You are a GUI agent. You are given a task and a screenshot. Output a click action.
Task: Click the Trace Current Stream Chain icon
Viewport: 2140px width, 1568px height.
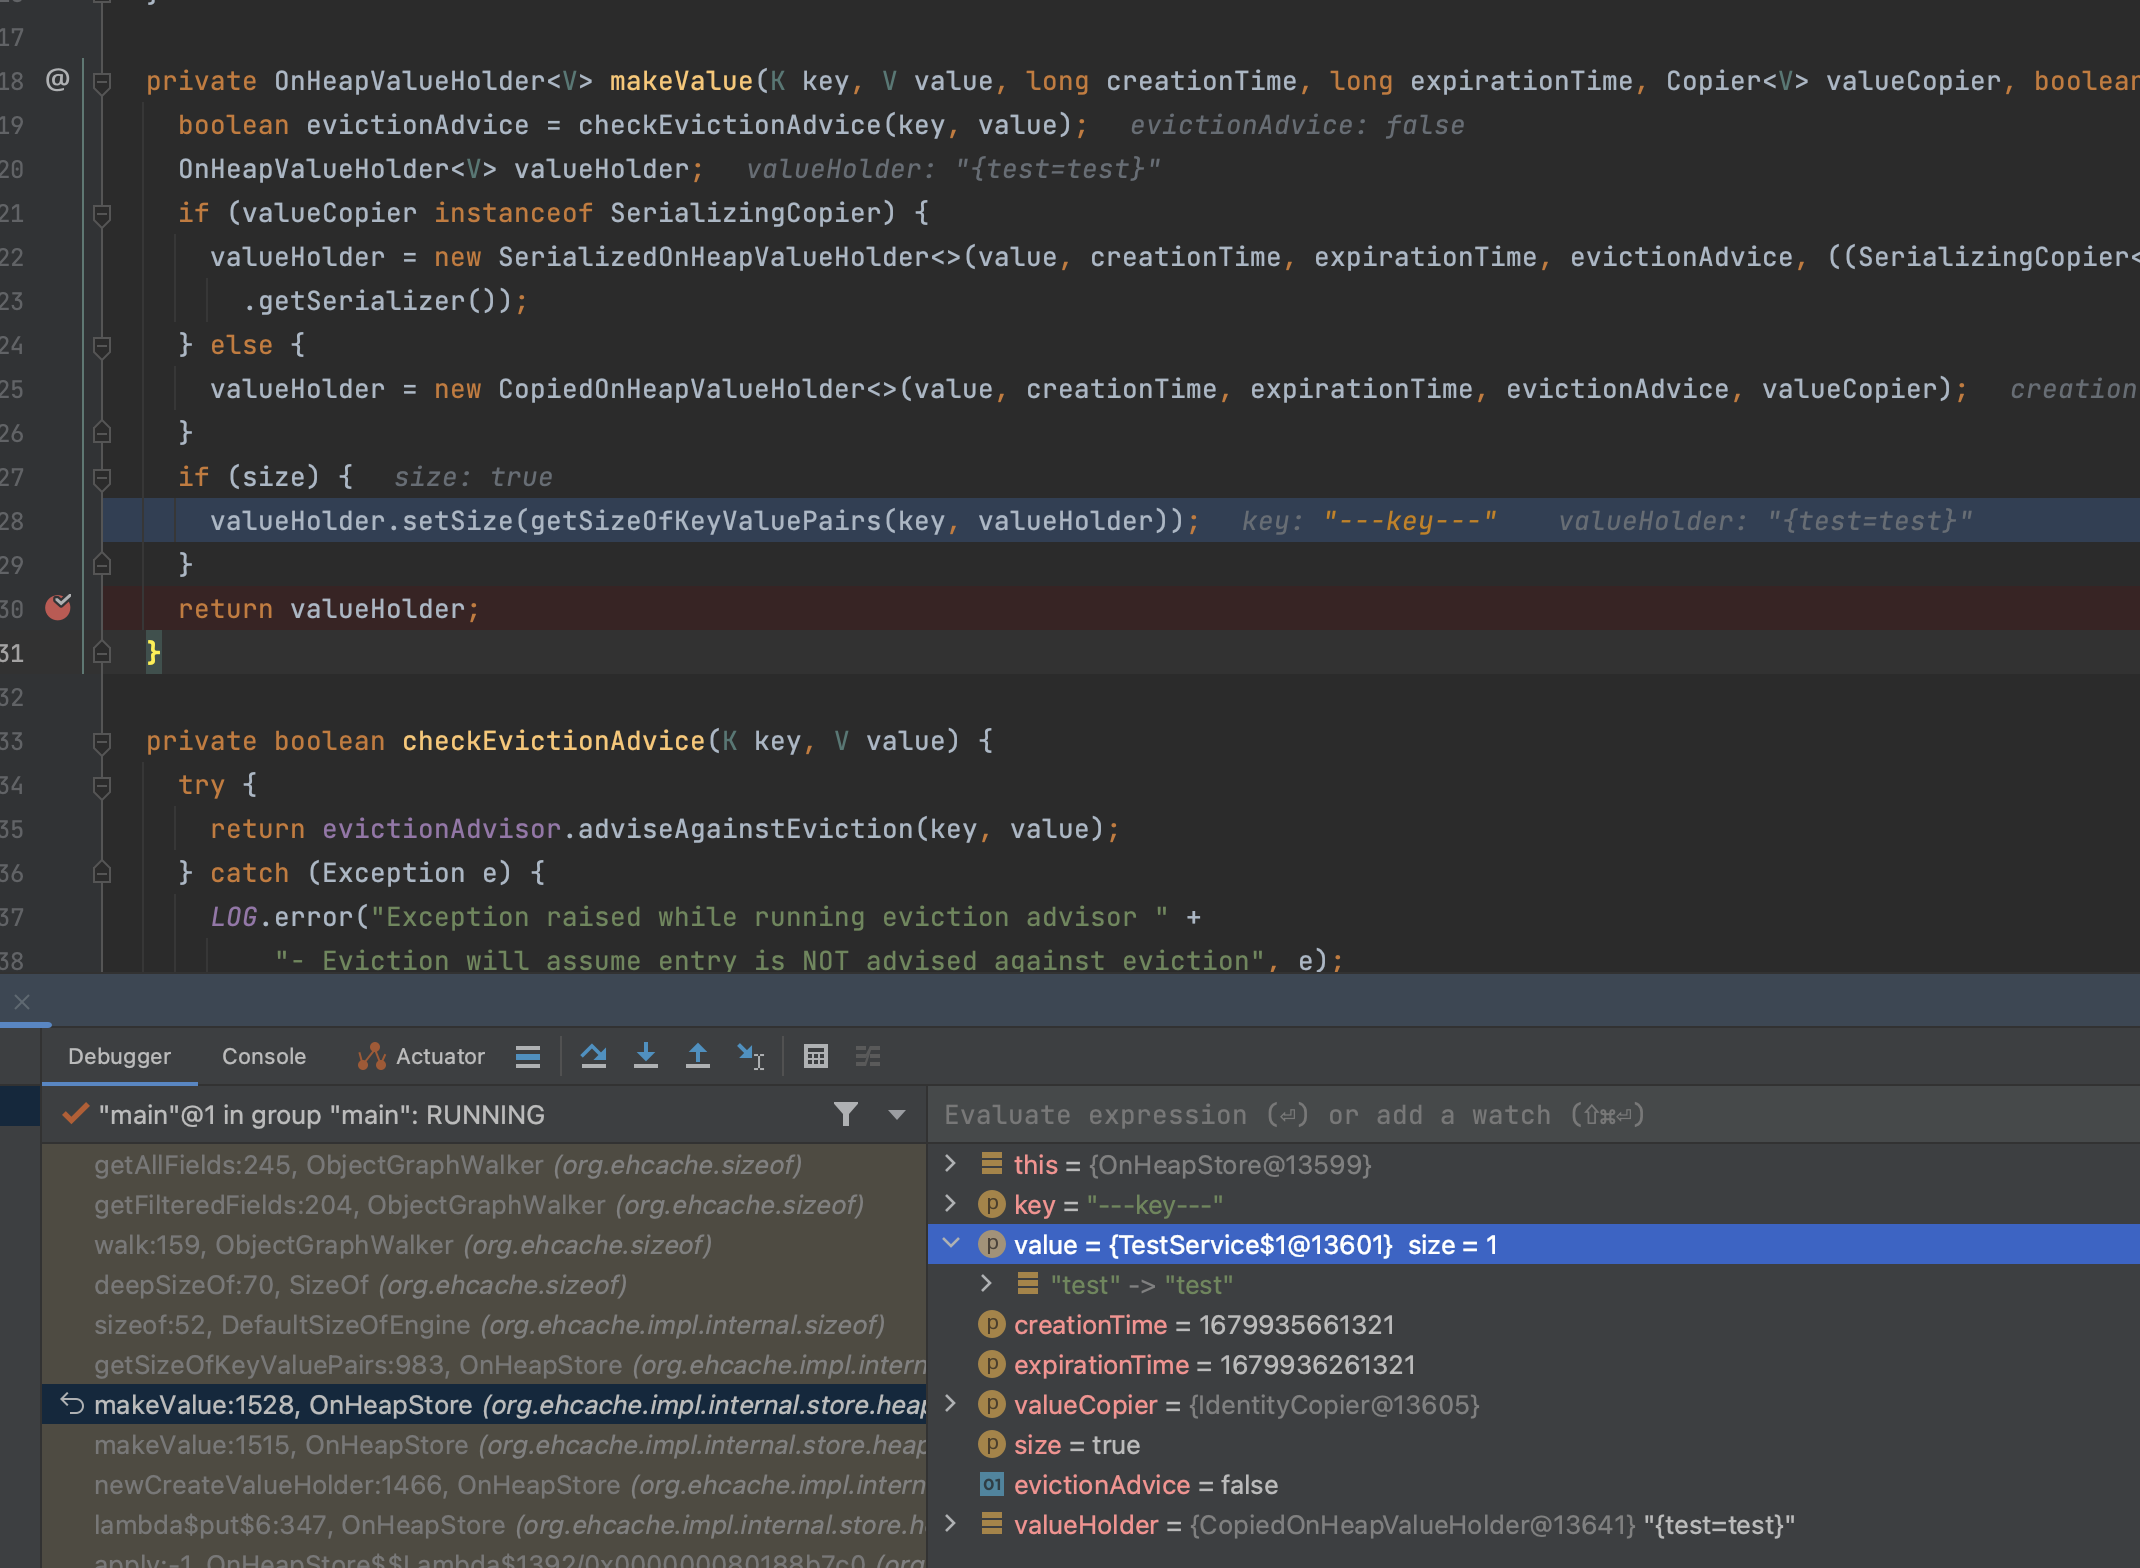(867, 1056)
